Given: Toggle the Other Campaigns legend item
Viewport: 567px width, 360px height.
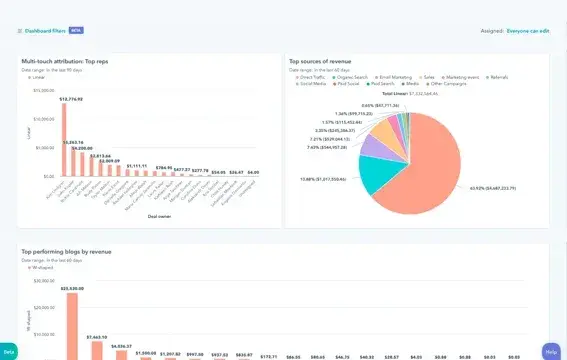Looking at the screenshot, I should tap(447, 84).
